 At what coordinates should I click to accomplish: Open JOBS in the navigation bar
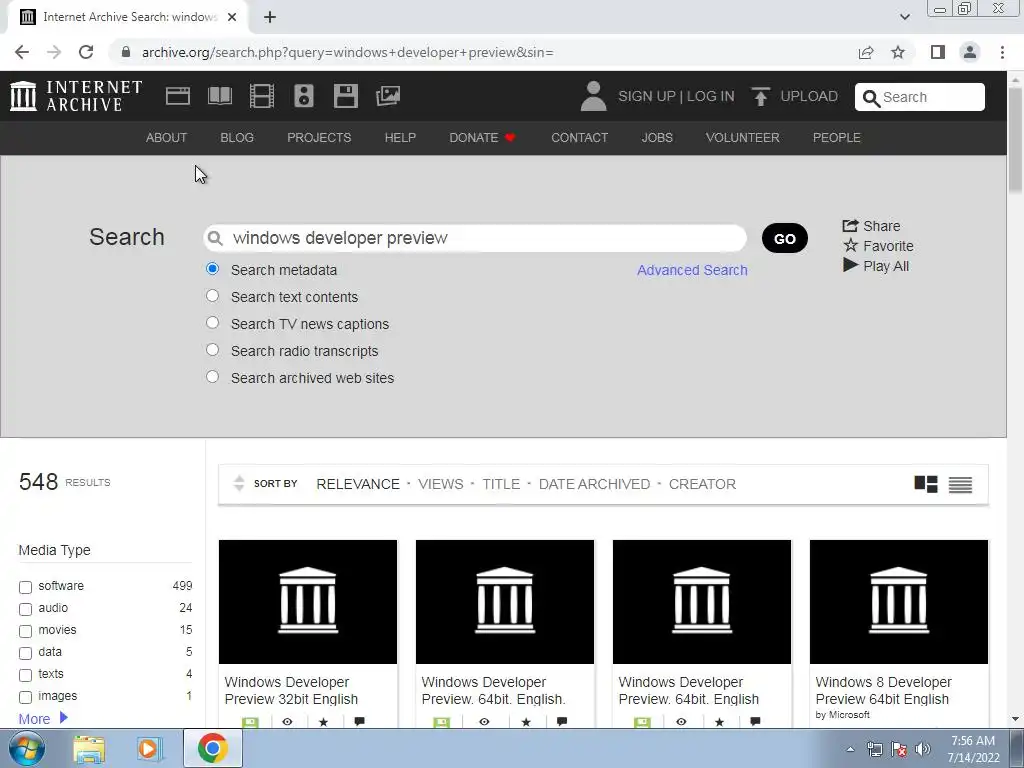pyautogui.click(x=657, y=138)
